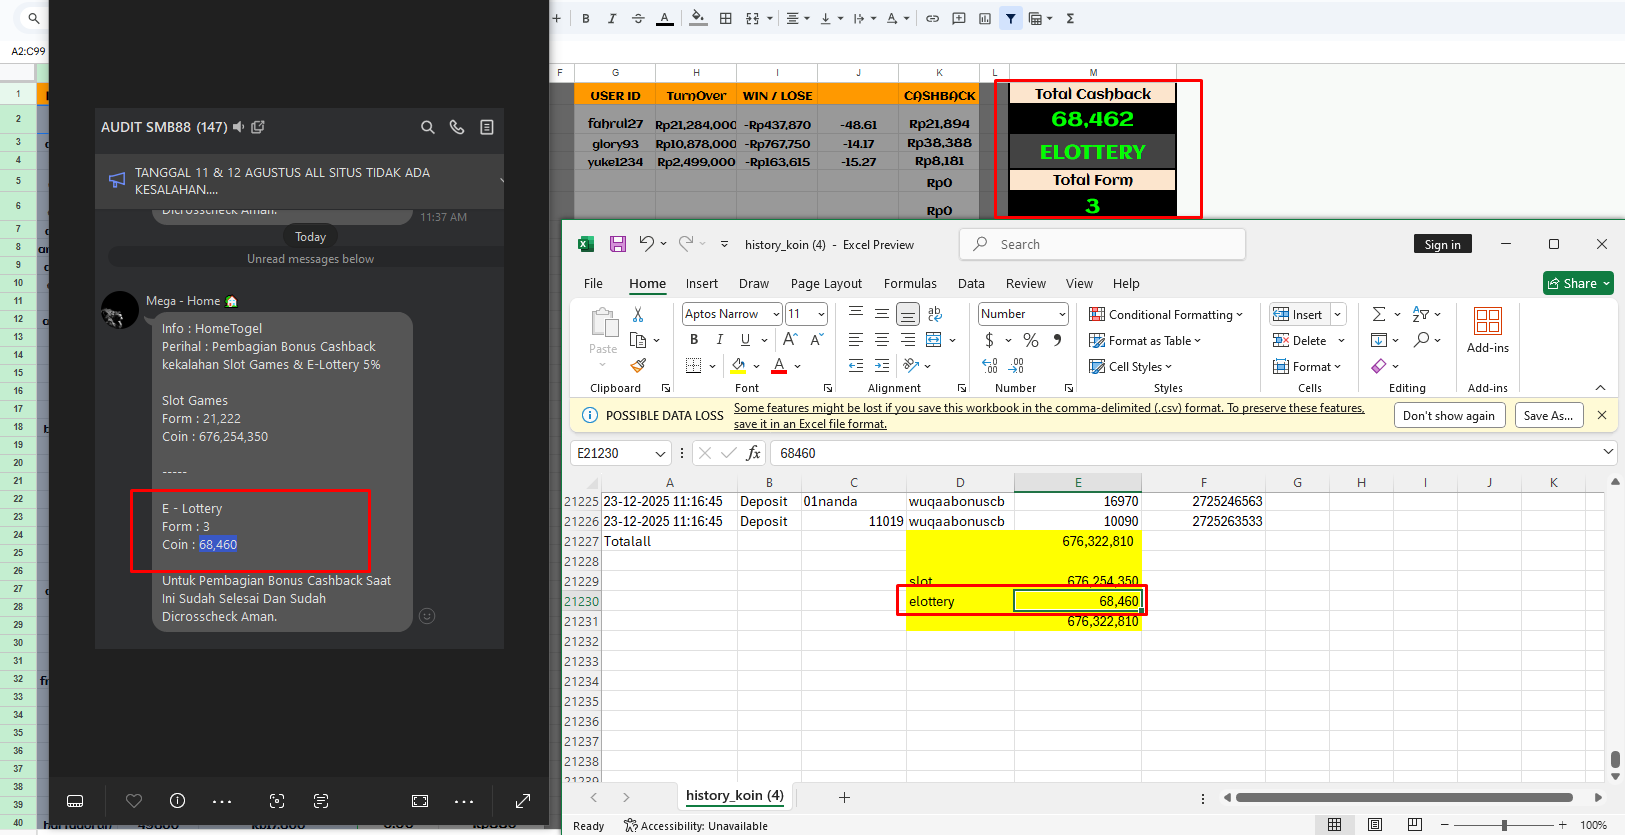Image resolution: width=1625 pixels, height=835 pixels.
Task: Toggle the filter button in Google Sheets toolbar
Action: [1011, 18]
